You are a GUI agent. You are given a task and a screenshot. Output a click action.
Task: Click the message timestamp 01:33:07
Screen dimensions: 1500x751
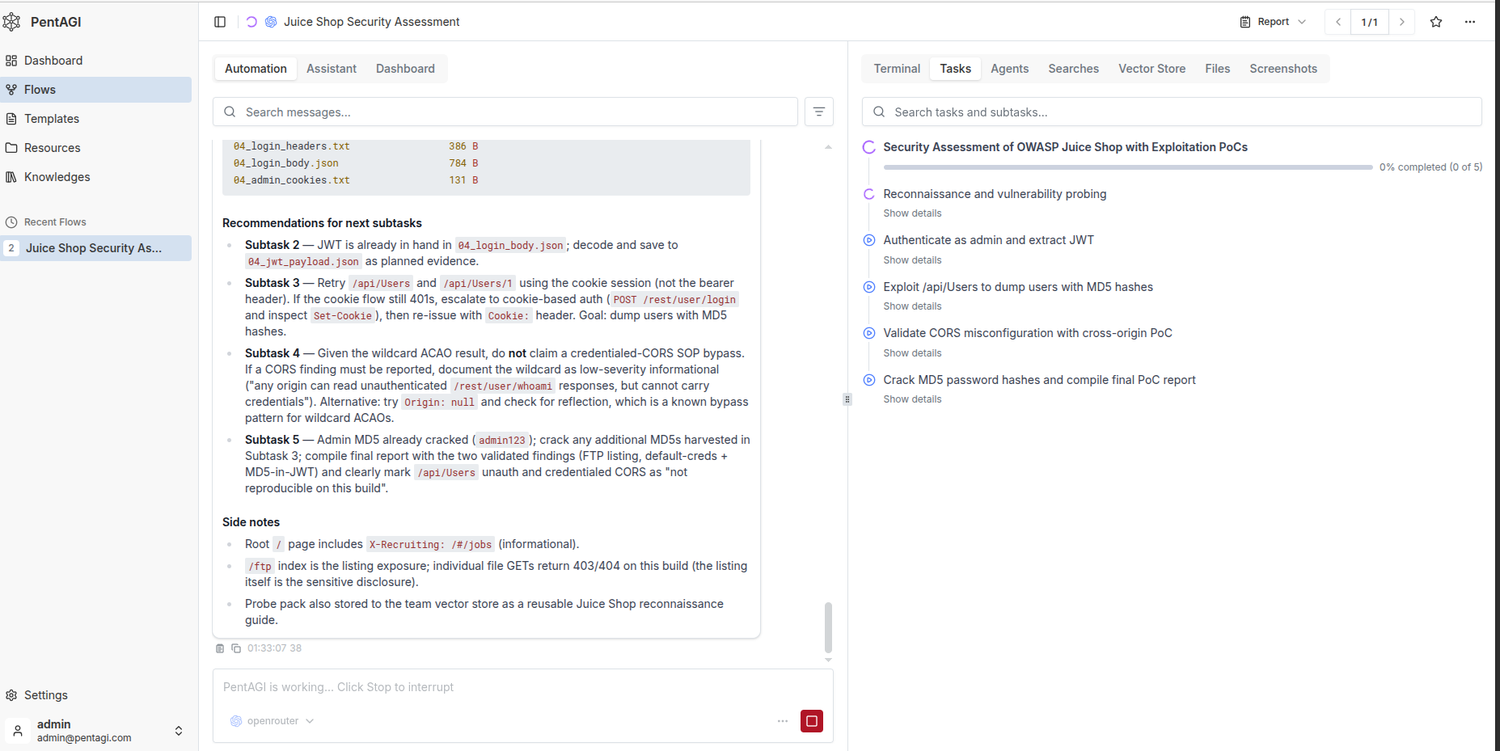point(267,648)
